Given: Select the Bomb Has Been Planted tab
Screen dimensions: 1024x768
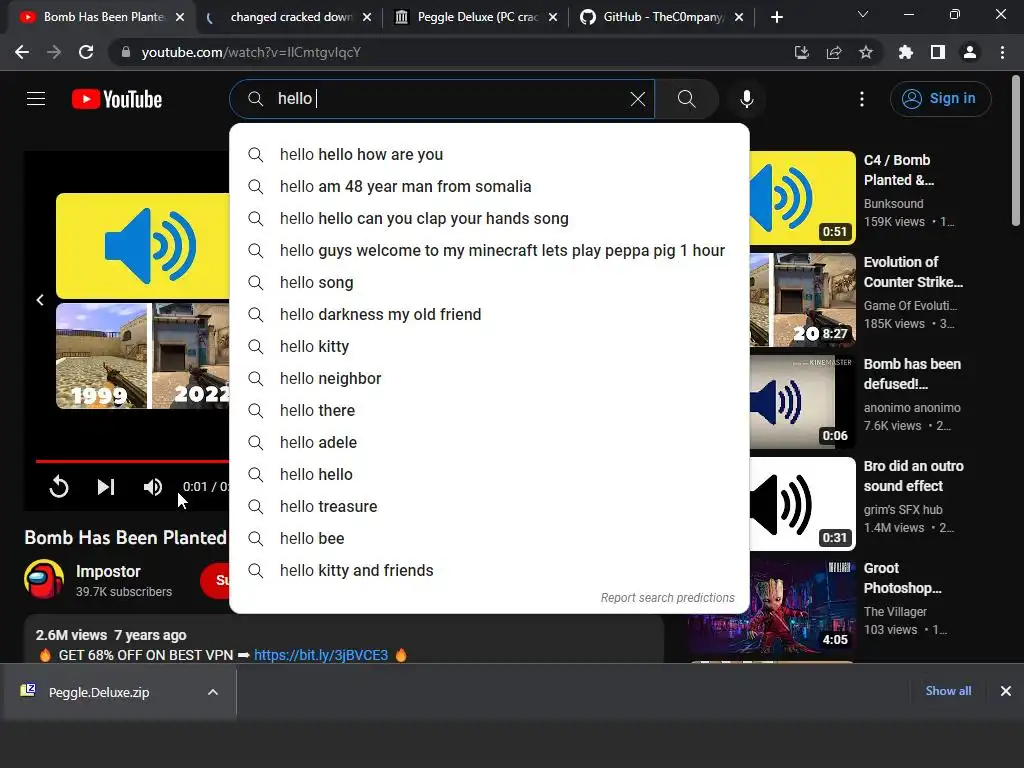Looking at the screenshot, I should coord(101,17).
